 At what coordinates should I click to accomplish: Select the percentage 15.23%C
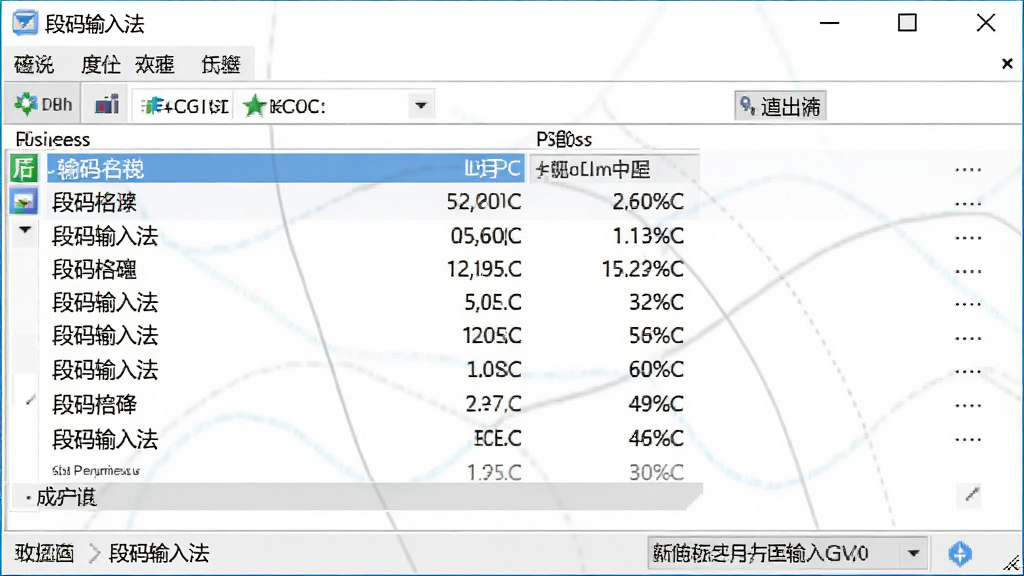(x=643, y=269)
